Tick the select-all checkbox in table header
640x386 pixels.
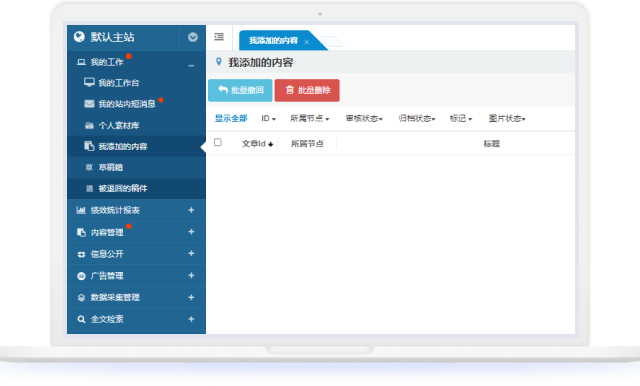click(x=218, y=142)
